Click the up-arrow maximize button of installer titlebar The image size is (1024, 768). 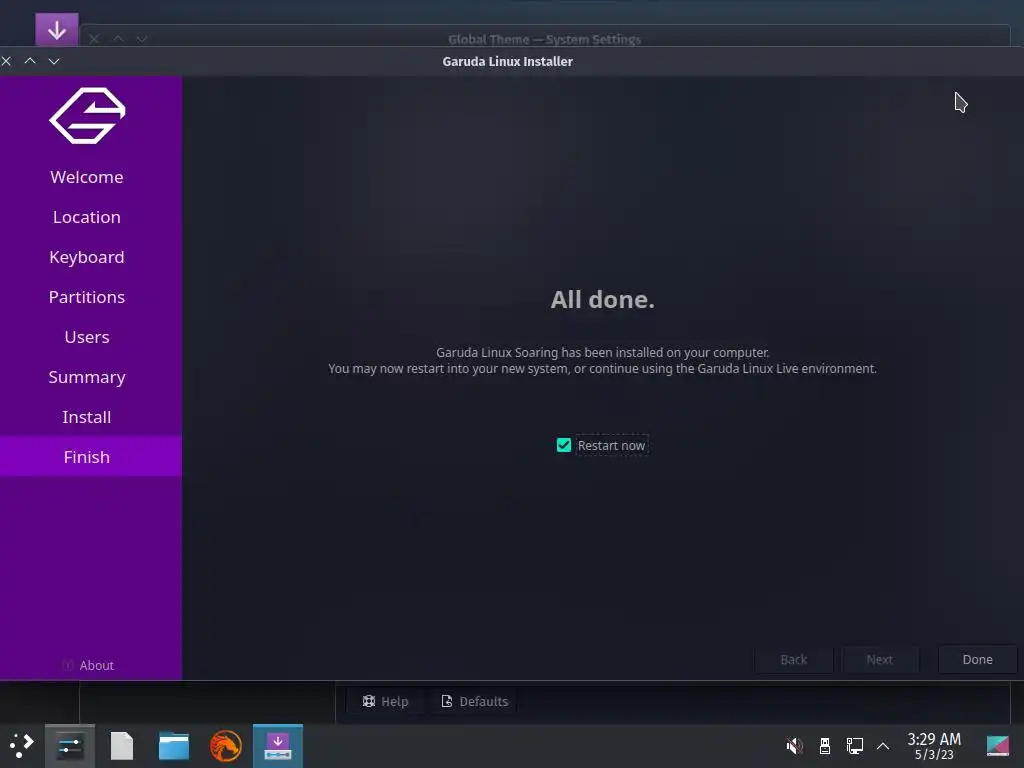30,61
